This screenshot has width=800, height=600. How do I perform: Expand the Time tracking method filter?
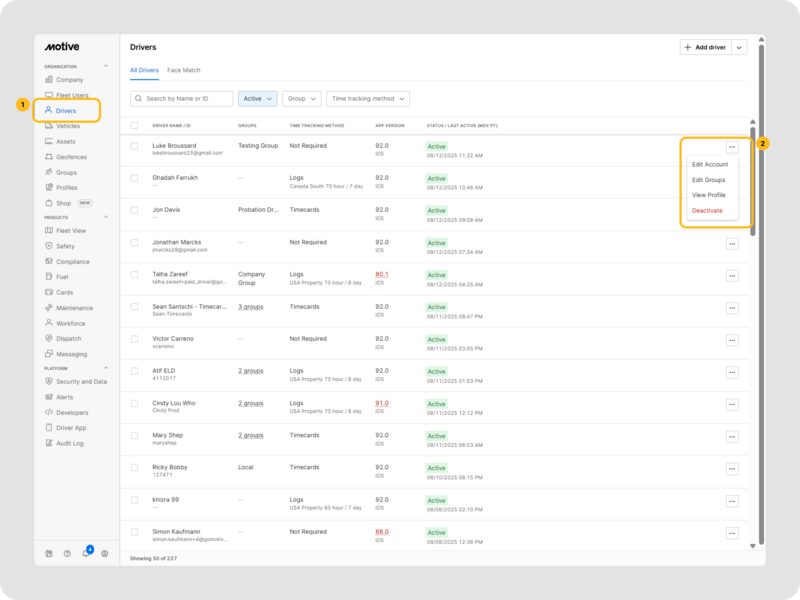click(367, 99)
